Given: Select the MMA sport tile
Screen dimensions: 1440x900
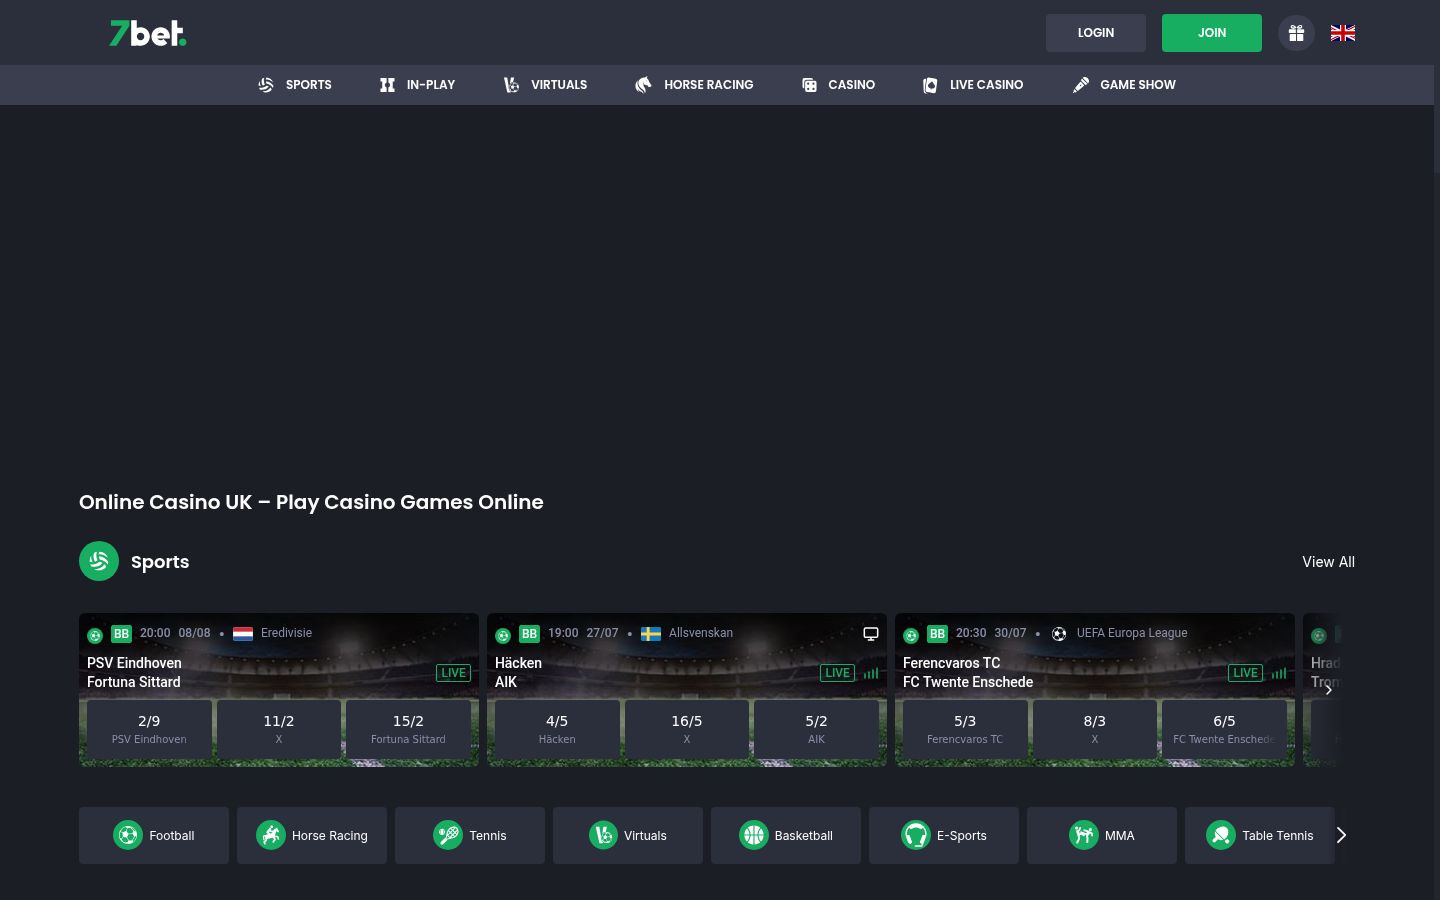Looking at the screenshot, I should coord(1102,835).
